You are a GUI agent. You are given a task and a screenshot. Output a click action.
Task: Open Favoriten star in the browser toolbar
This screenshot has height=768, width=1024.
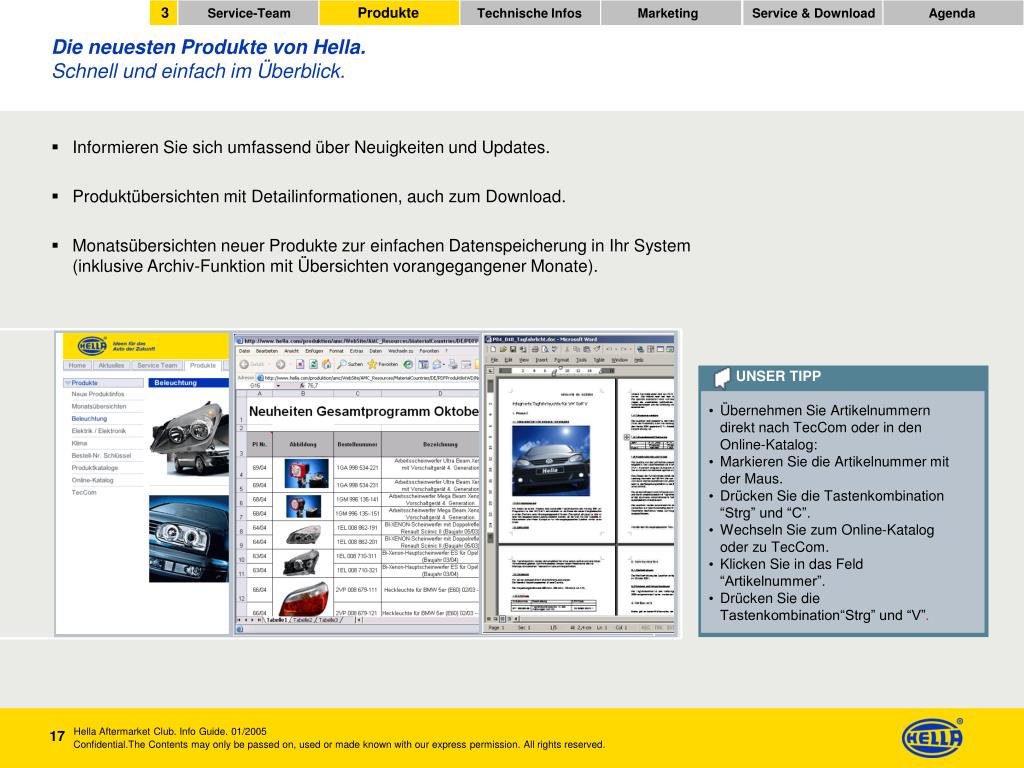click(x=372, y=364)
